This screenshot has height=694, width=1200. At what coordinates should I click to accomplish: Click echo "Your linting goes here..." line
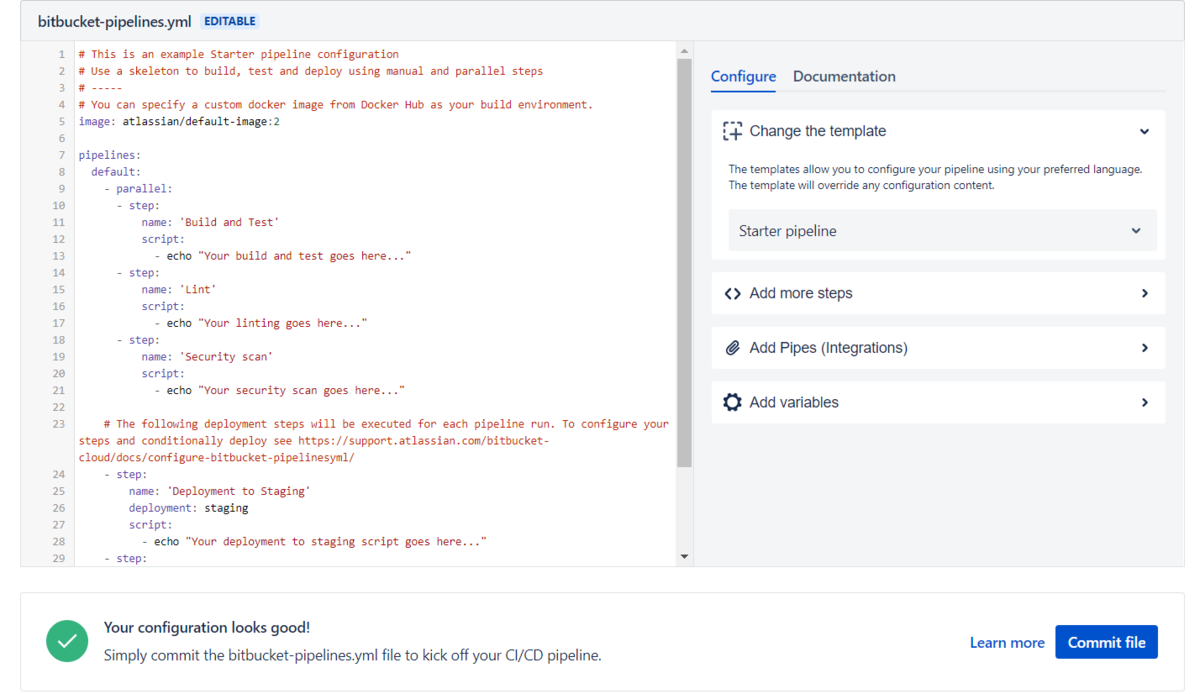coord(261,323)
